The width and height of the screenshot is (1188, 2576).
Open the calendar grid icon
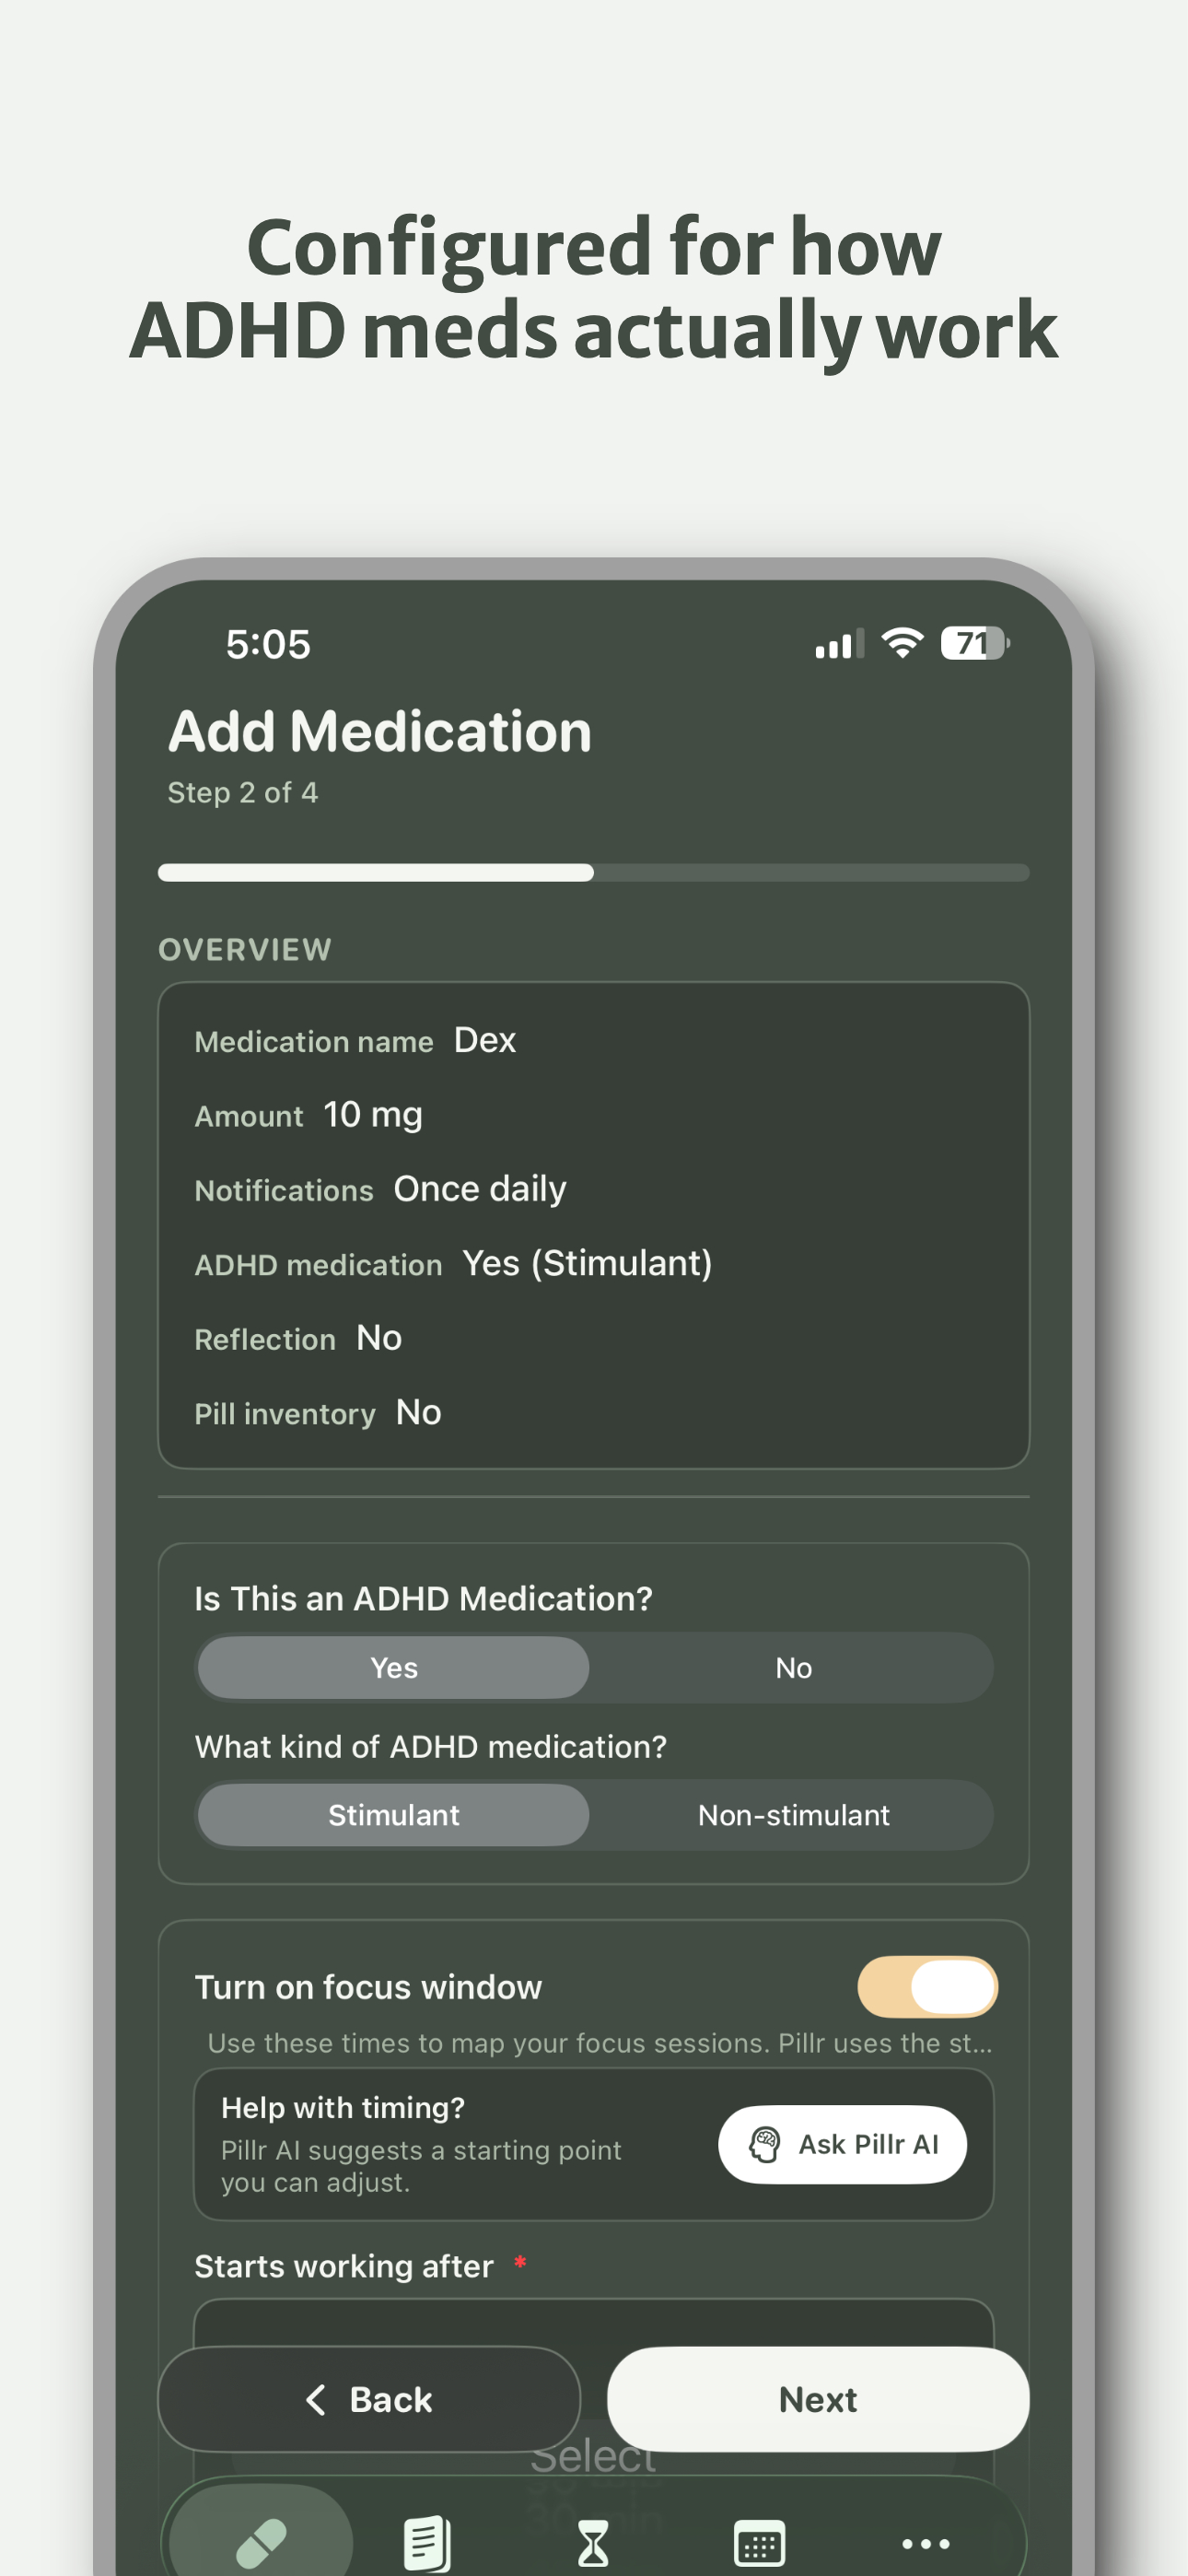[760, 2543]
